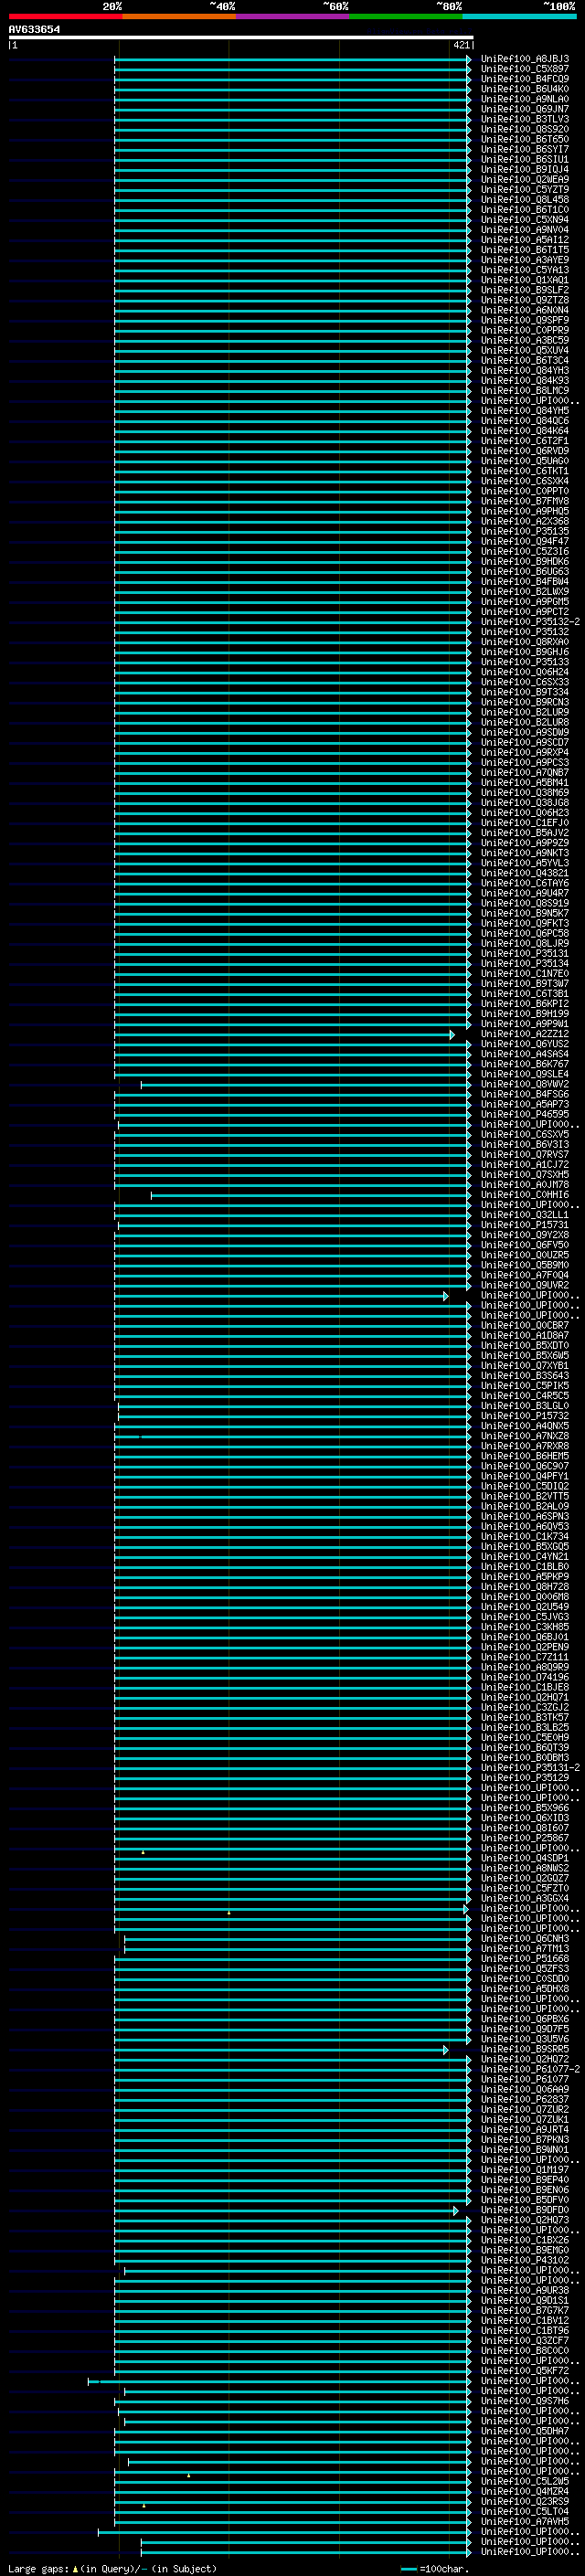Select hit label UniRef100_B9H199
This screenshot has width=585, height=2576.
(x=525, y=1014)
